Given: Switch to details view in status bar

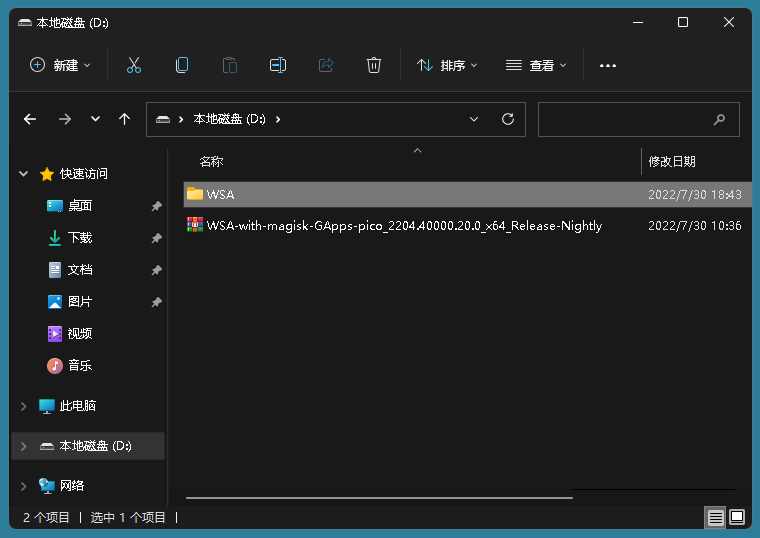Looking at the screenshot, I should pos(715,518).
